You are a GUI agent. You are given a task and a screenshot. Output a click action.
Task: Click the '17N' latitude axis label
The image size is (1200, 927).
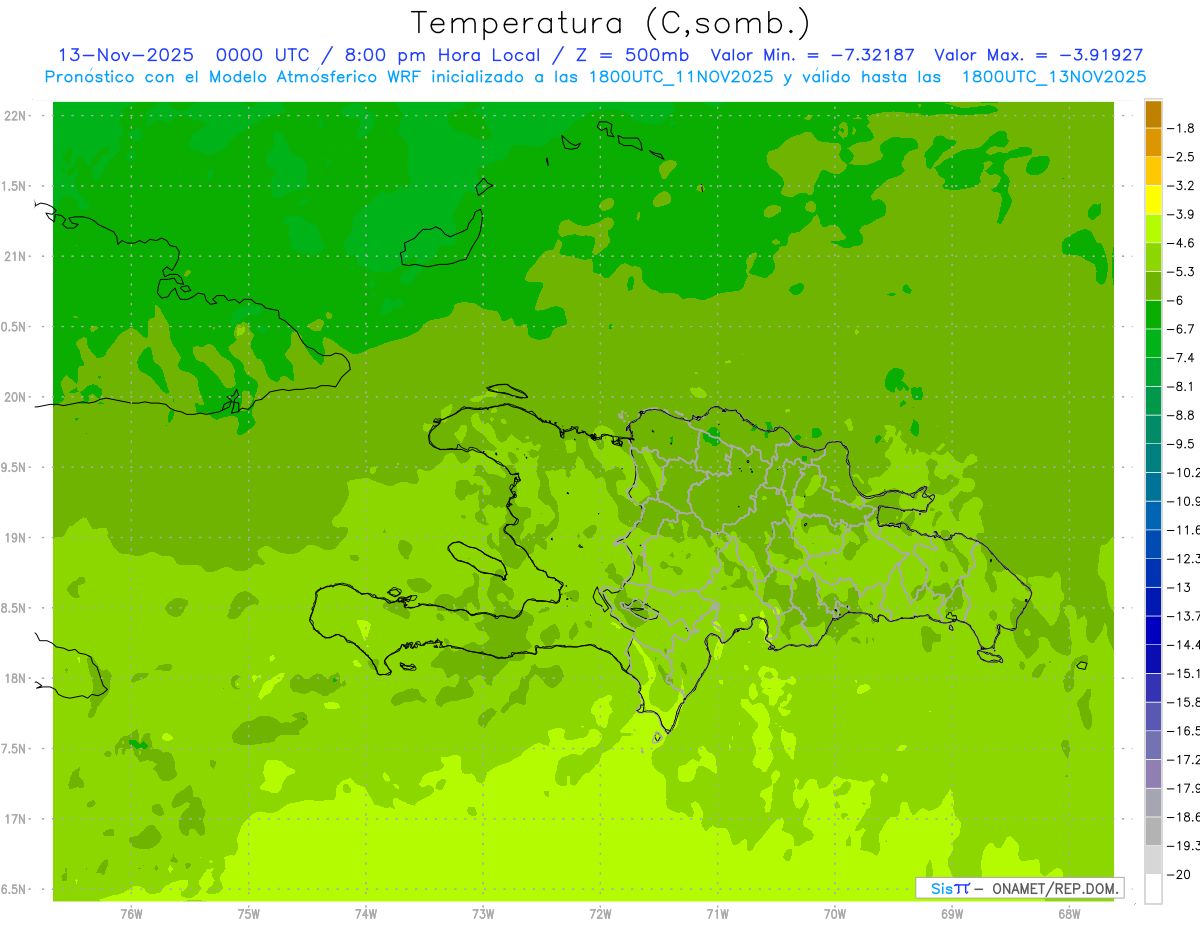tap(14, 819)
